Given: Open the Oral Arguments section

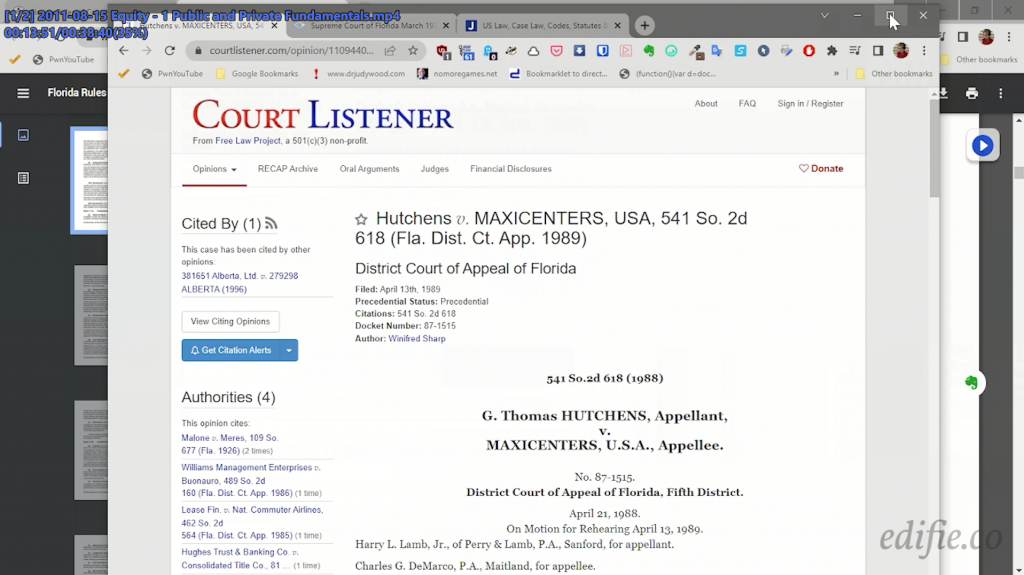Looking at the screenshot, I should 369,169.
